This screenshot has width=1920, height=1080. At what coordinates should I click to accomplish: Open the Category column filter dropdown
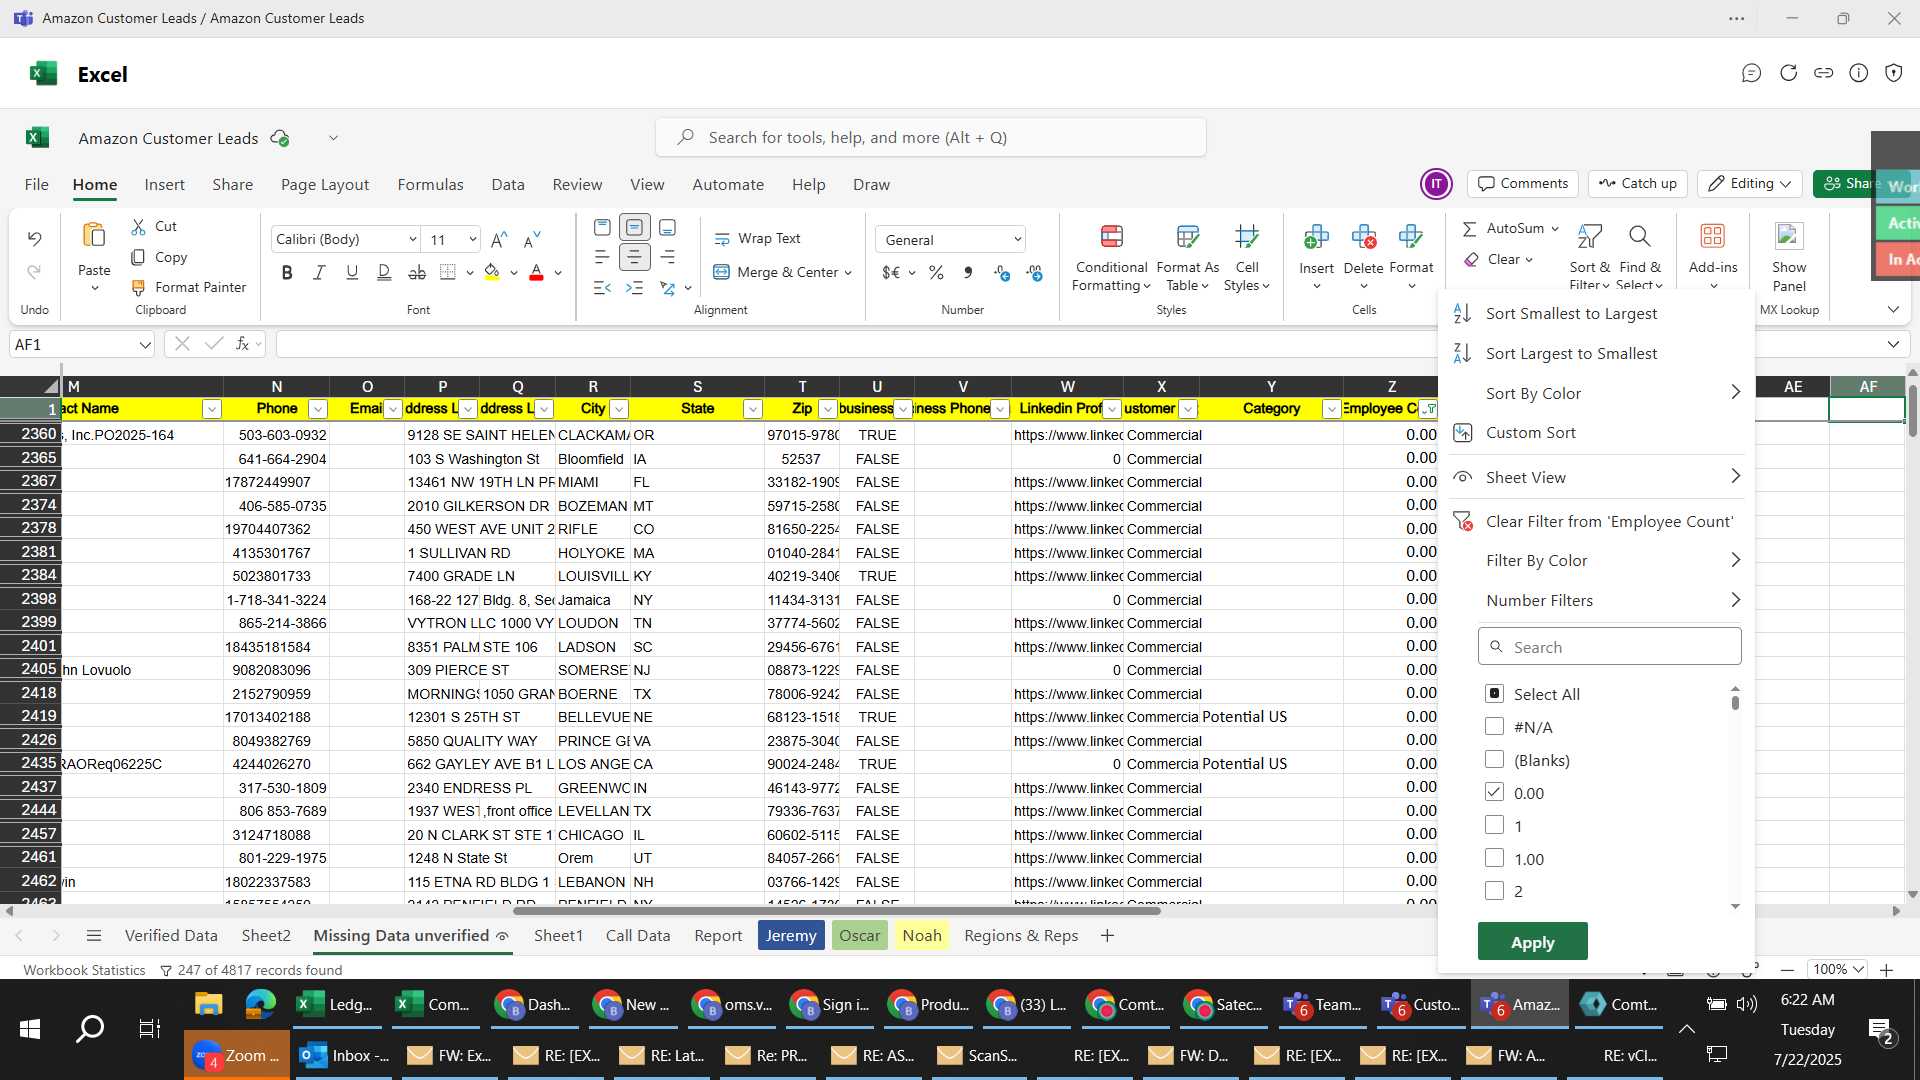(1332, 409)
